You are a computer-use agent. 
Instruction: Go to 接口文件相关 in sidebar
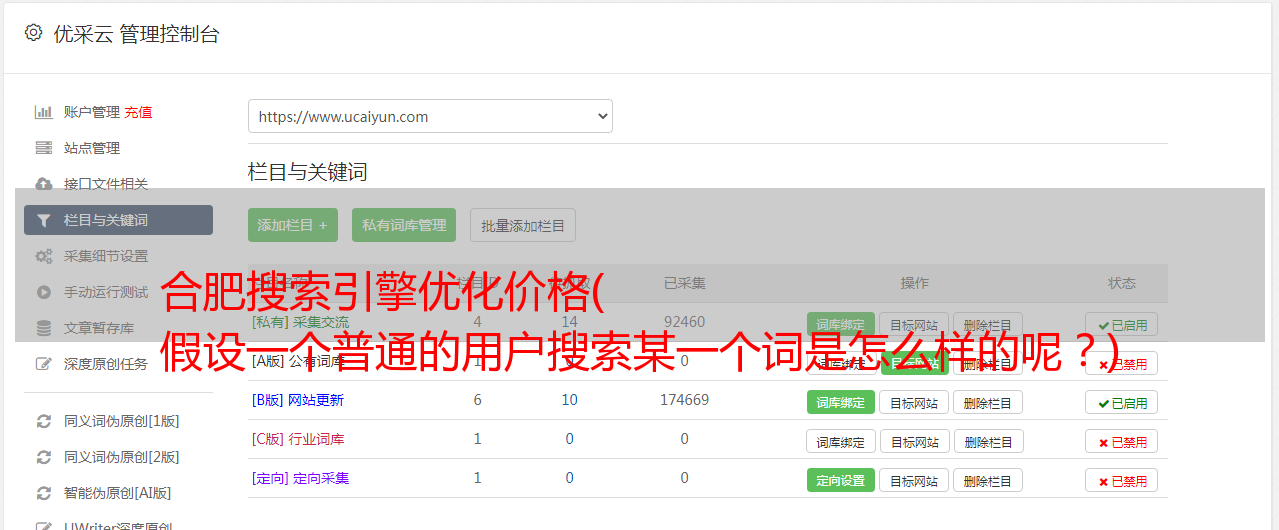[106, 184]
